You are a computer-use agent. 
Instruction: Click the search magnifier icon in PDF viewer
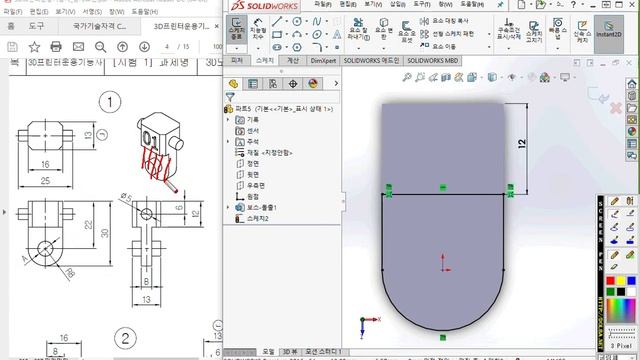point(100,47)
